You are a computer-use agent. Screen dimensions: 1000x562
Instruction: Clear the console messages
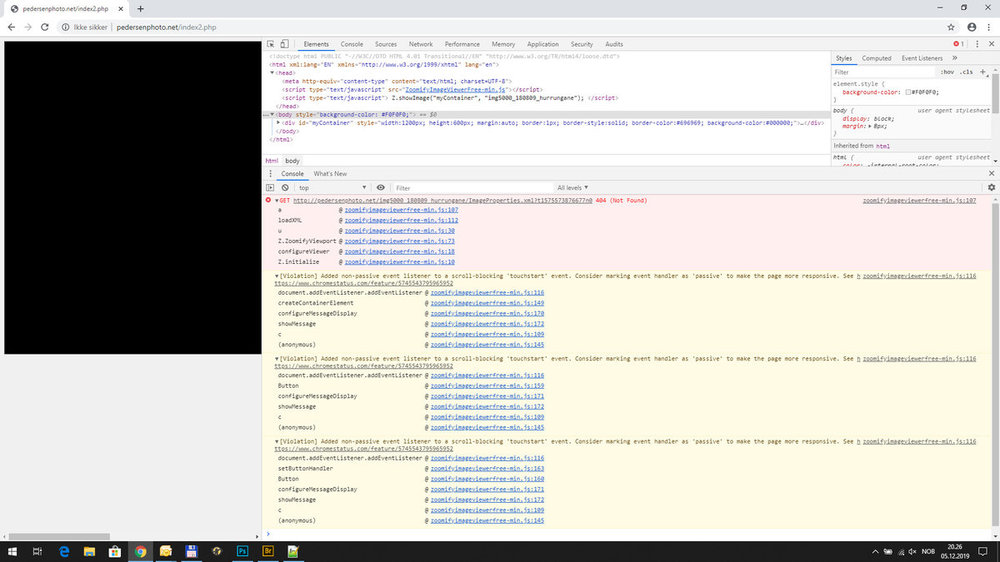pos(285,188)
